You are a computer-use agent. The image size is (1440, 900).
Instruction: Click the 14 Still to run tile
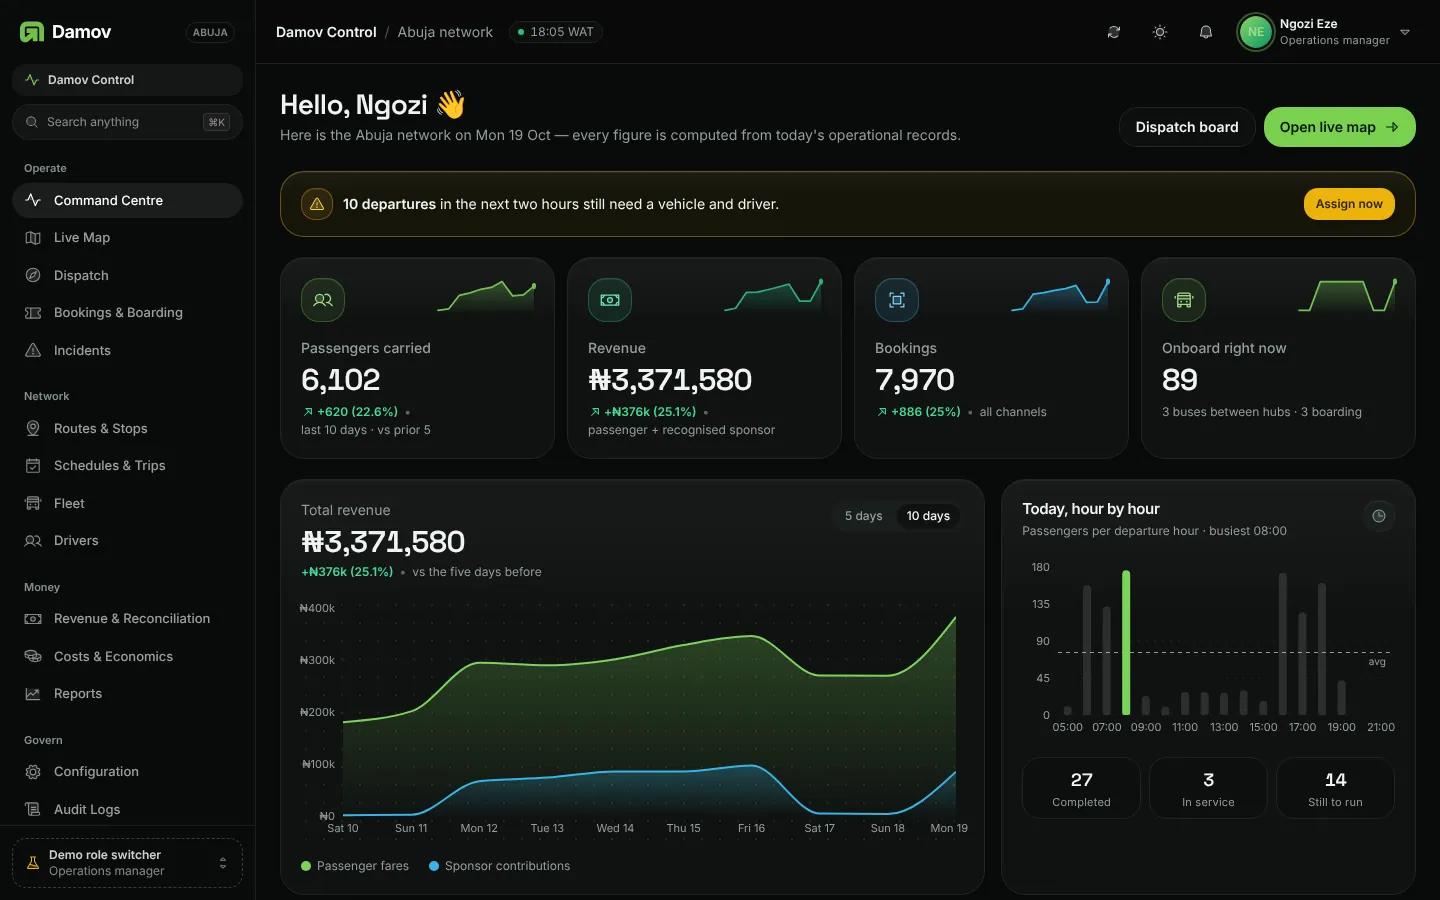coord(1335,788)
